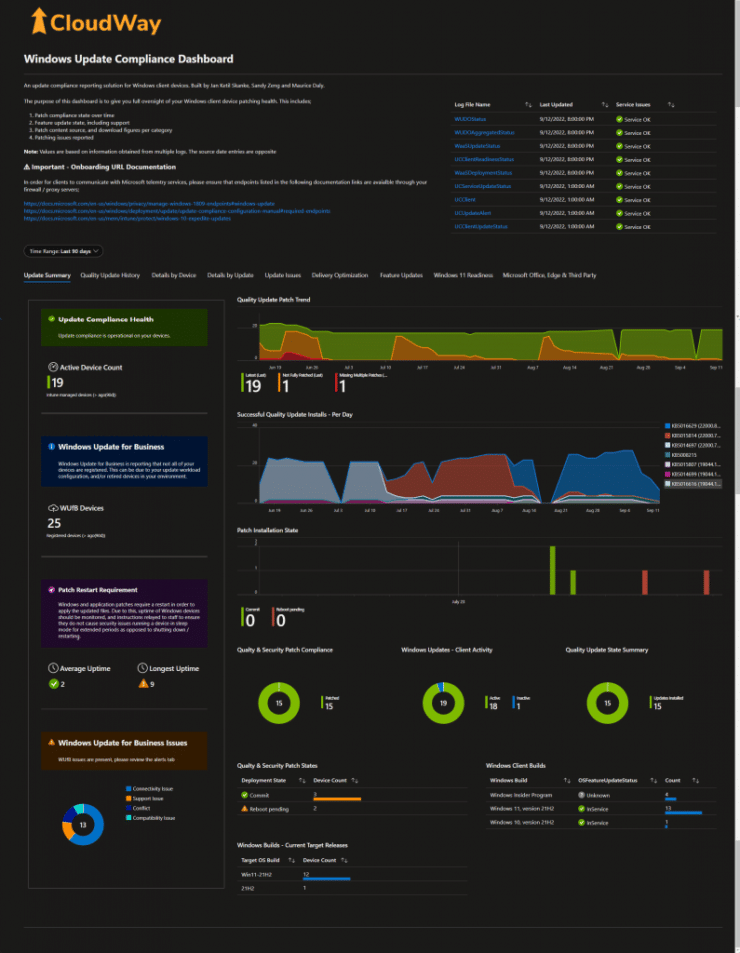740x953 pixels.
Task: Open the manage-windows-1809-endpoints documentation link
Action: (x=149, y=204)
